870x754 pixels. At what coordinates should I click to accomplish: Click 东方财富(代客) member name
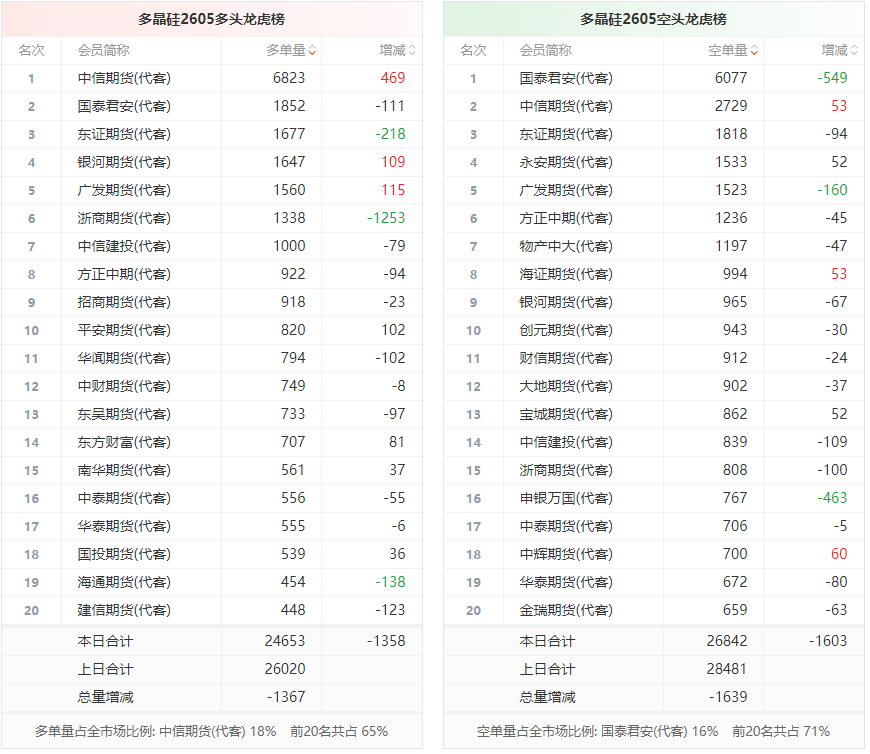coord(123,442)
